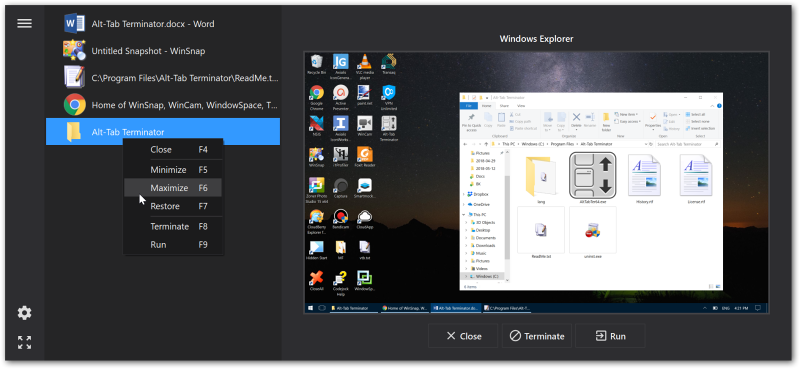
Task: Open the hamburger menu
Action: [x=24, y=23]
